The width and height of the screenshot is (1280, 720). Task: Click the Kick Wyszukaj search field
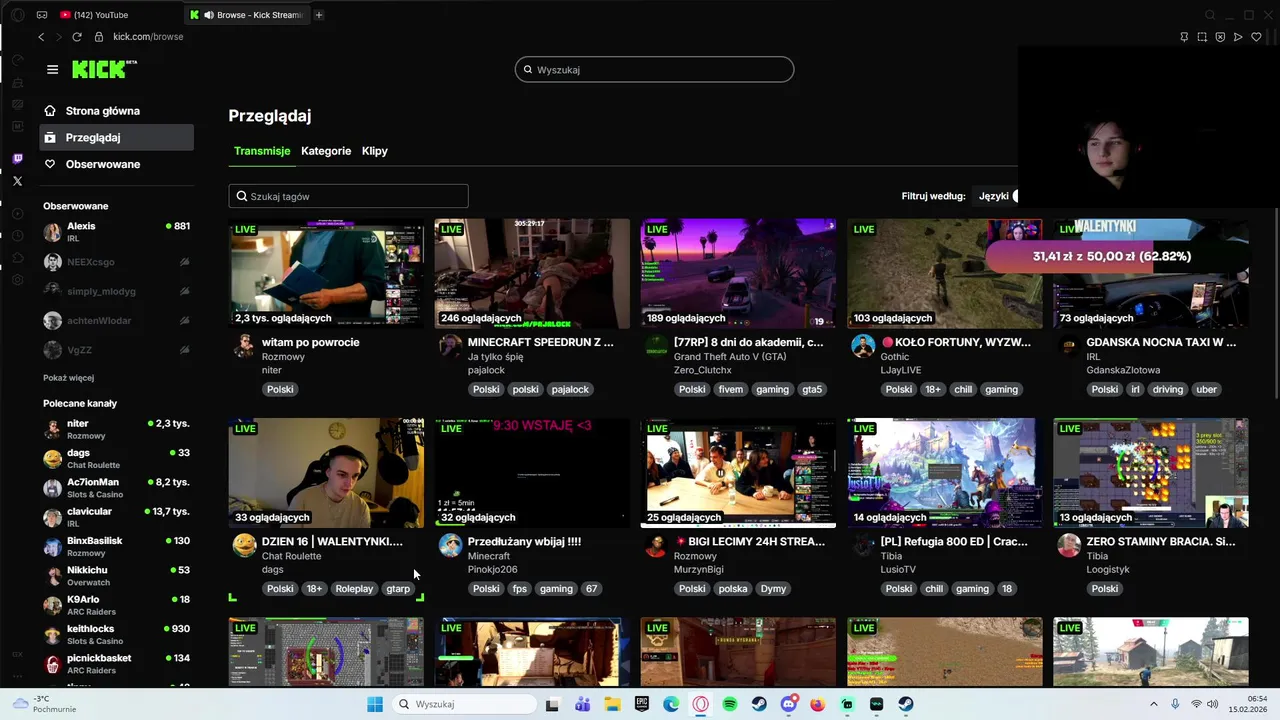coord(654,69)
